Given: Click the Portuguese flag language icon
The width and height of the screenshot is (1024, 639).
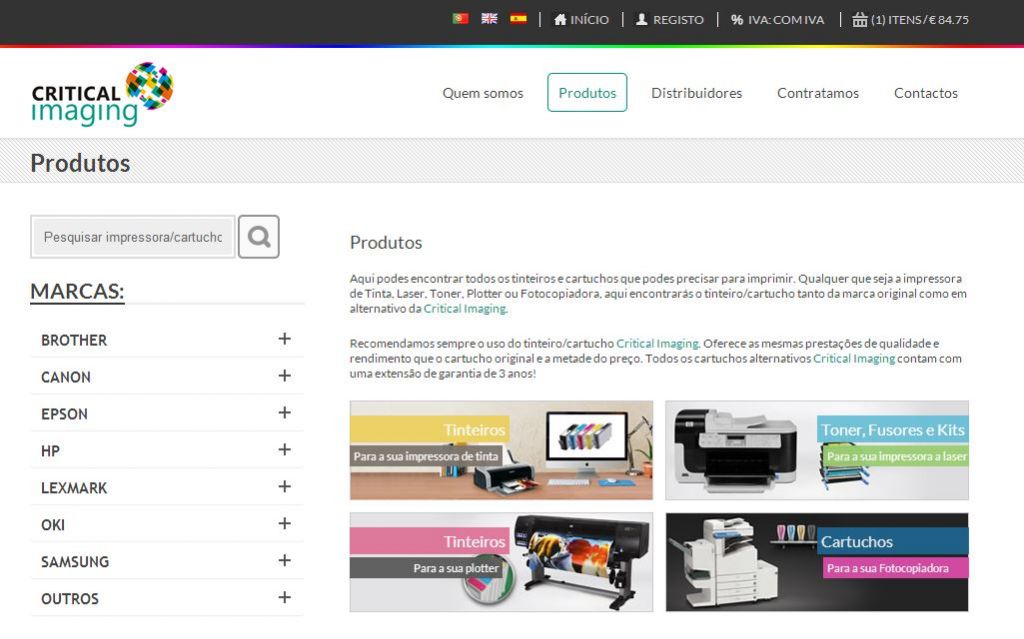Looking at the screenshot, I should (x=460, y=19).
